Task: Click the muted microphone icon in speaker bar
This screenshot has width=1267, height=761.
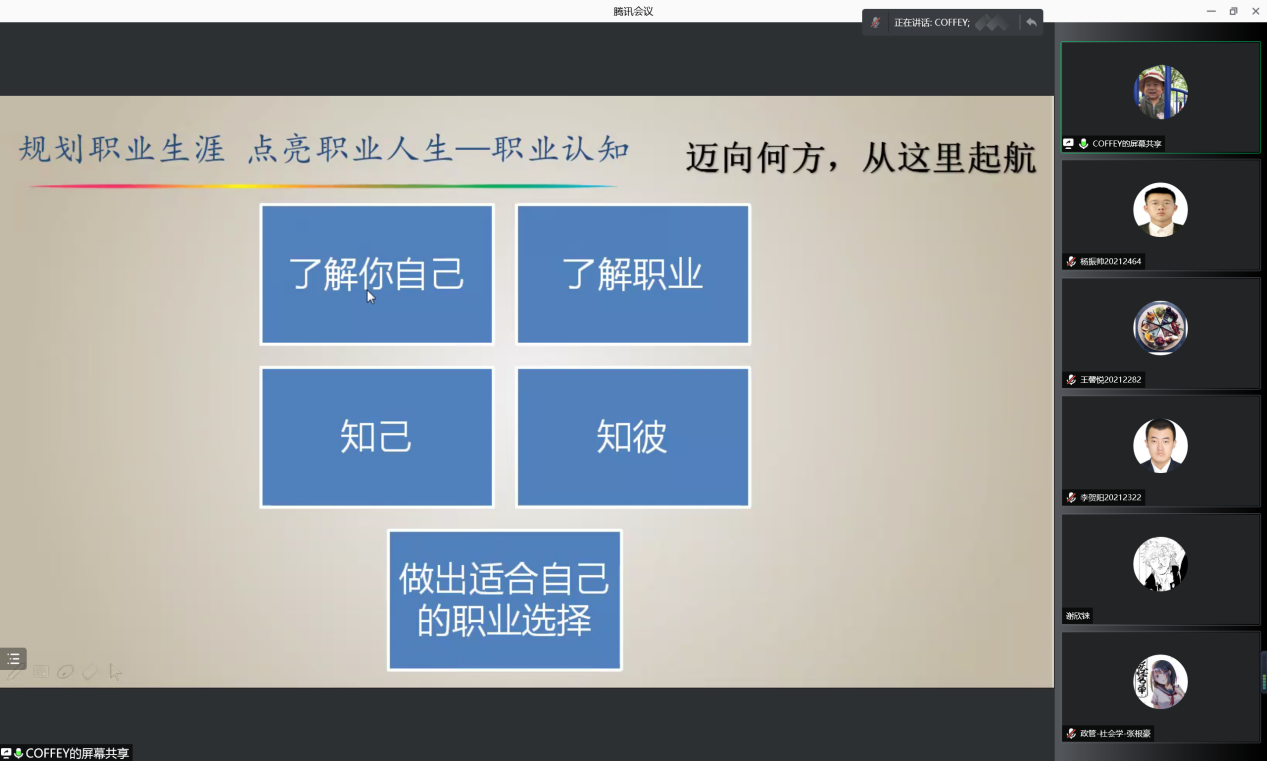Action: [876, 22]
